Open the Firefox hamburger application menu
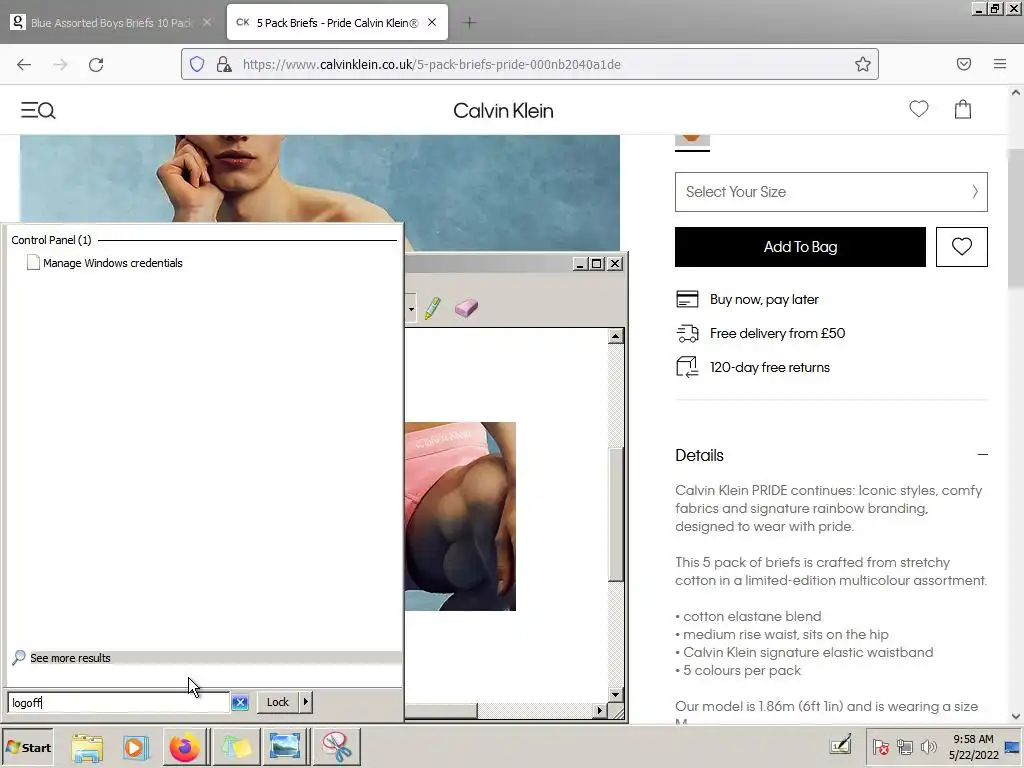The width and height of the screenshot is (1024, 768). click(999, 64)
